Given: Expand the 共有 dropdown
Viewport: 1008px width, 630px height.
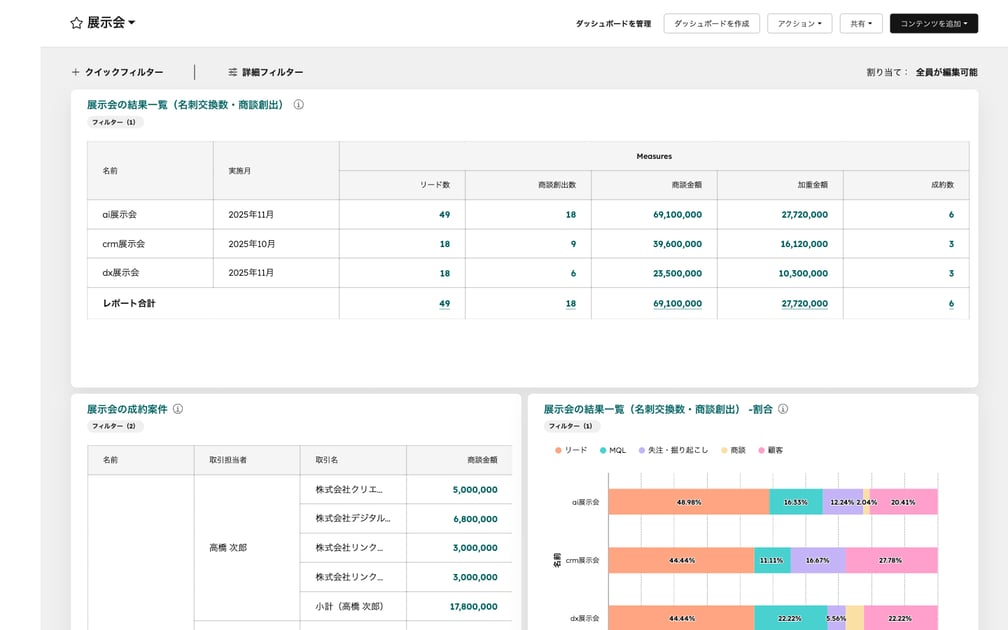Looking at the screenshot, I should tap(861, 23).
